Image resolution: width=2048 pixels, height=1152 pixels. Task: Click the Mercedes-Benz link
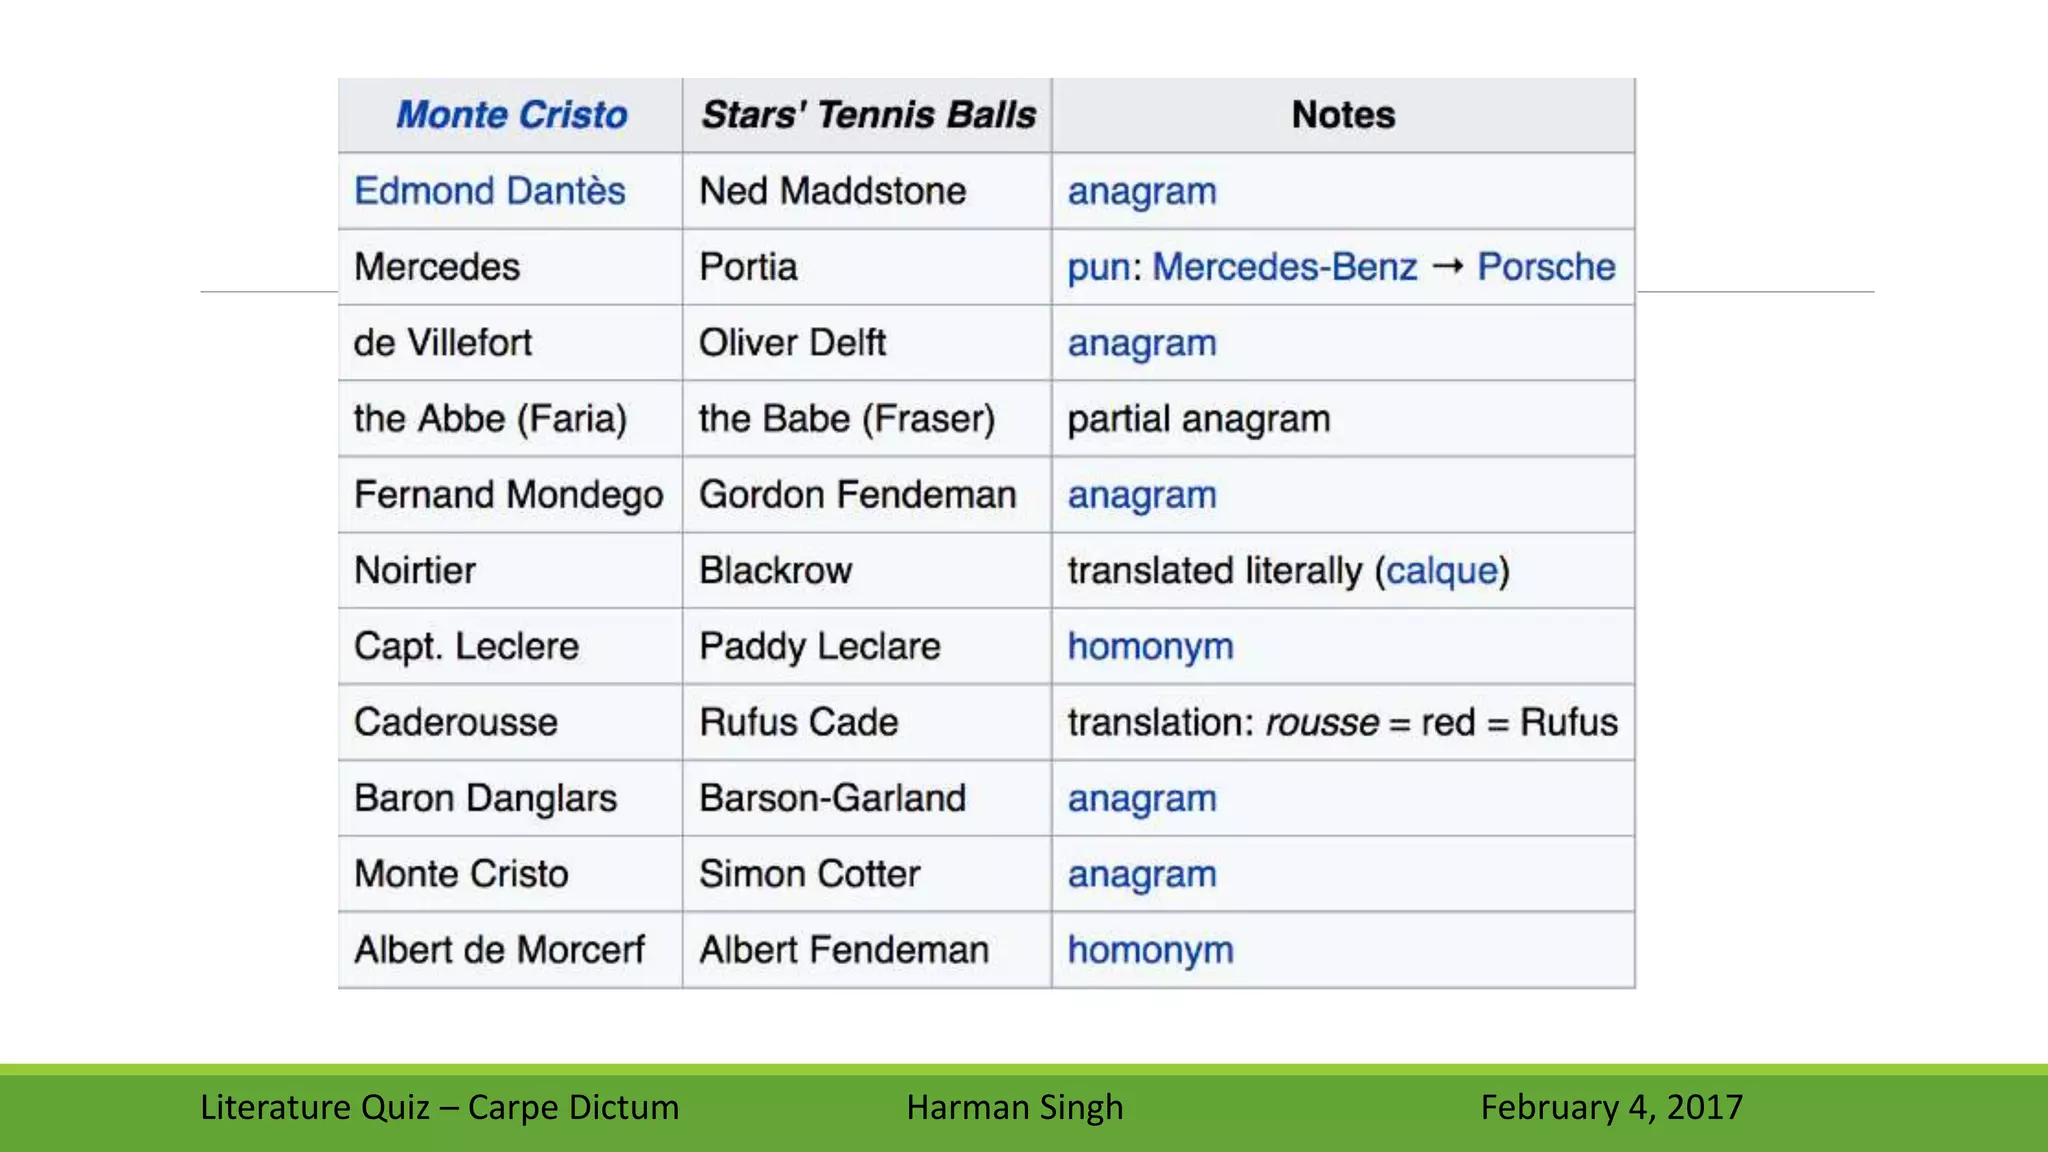(x=1285, y=267)
